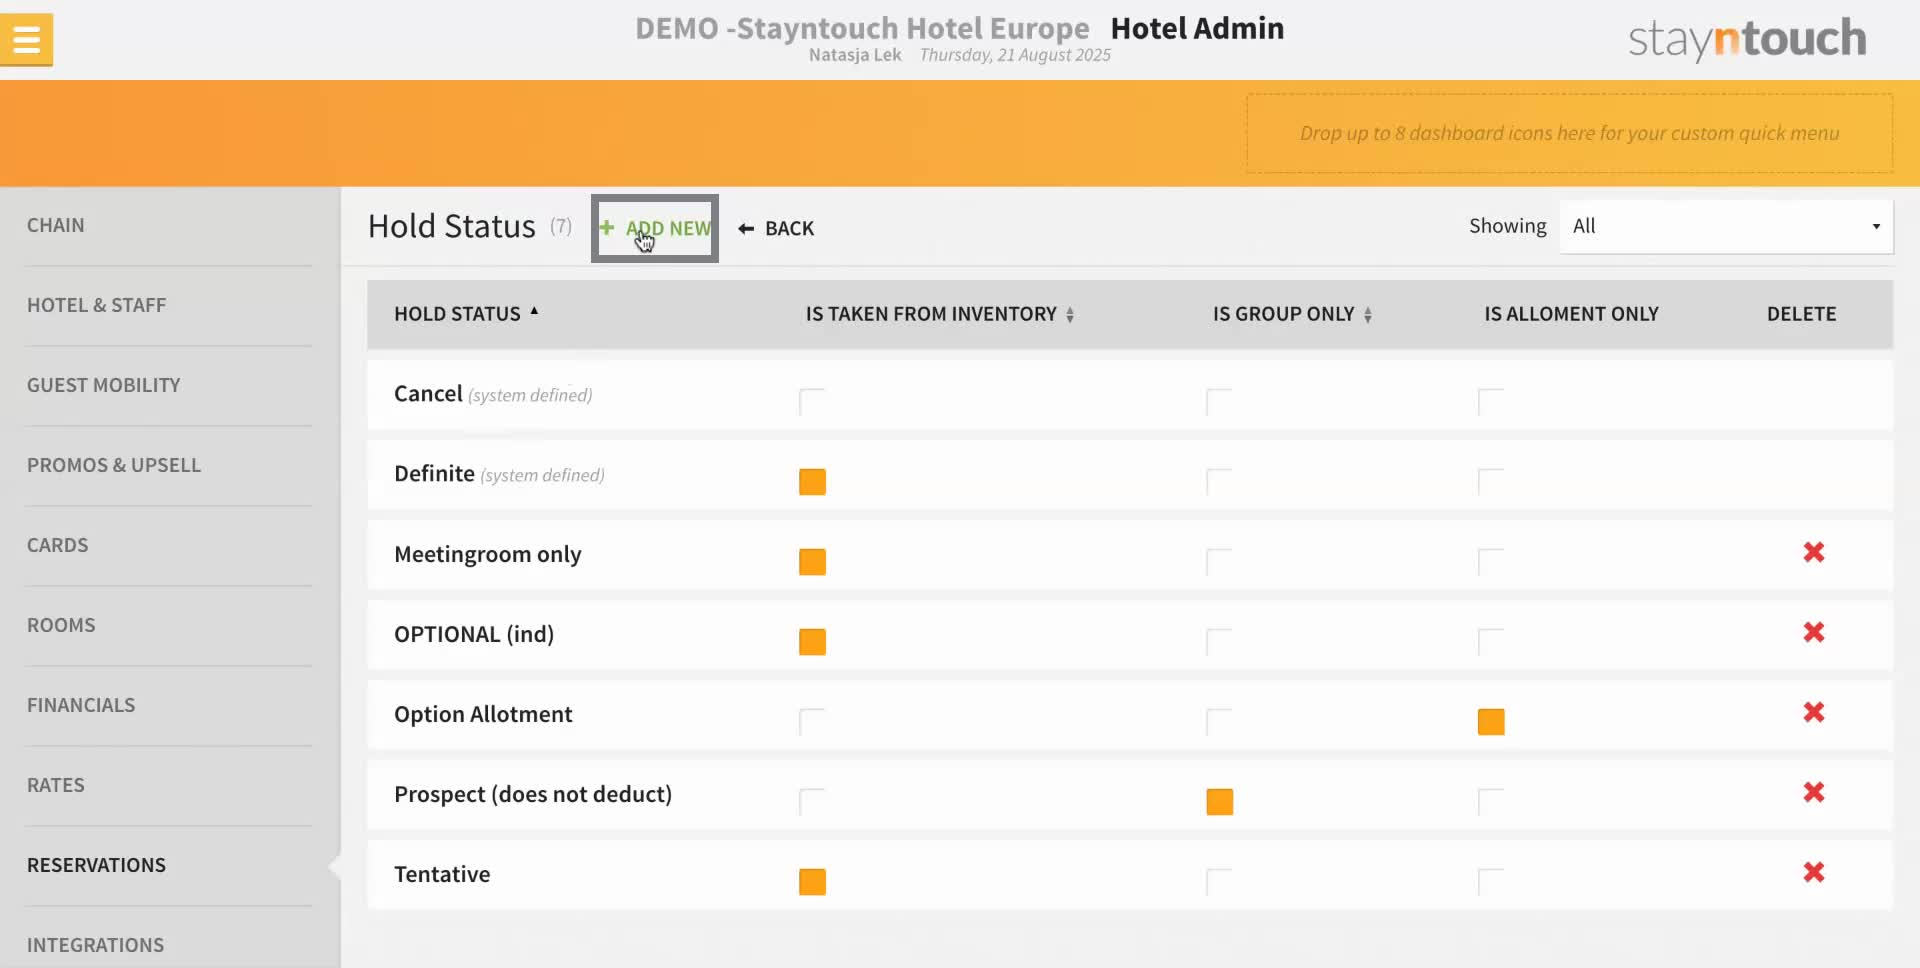
Task: Toggle Cancel taken from inventory checkbox
Action: click(x=812, y=402)
